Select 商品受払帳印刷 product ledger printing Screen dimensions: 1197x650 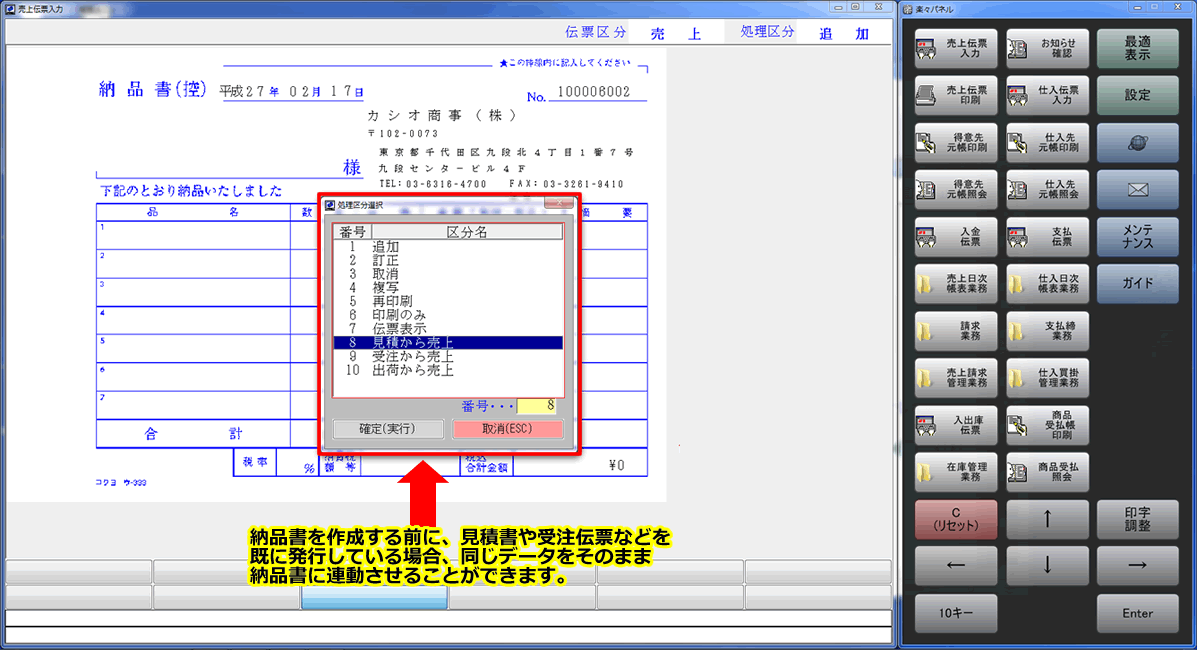(x=1047, y=424)
